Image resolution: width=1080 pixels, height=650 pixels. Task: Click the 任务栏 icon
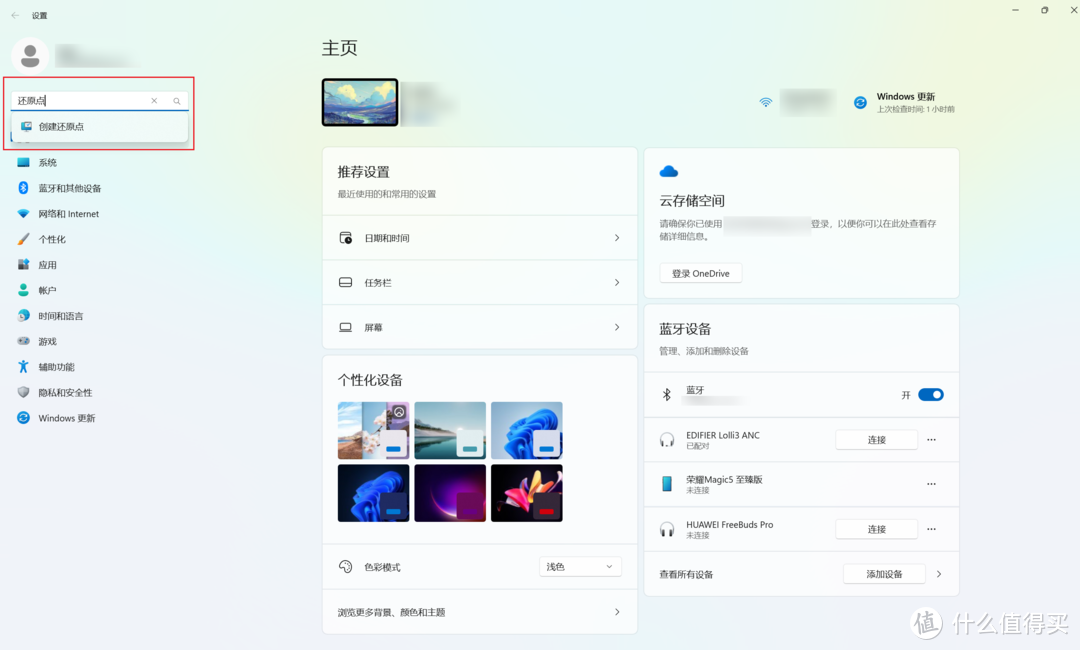[x=346, y=282]
